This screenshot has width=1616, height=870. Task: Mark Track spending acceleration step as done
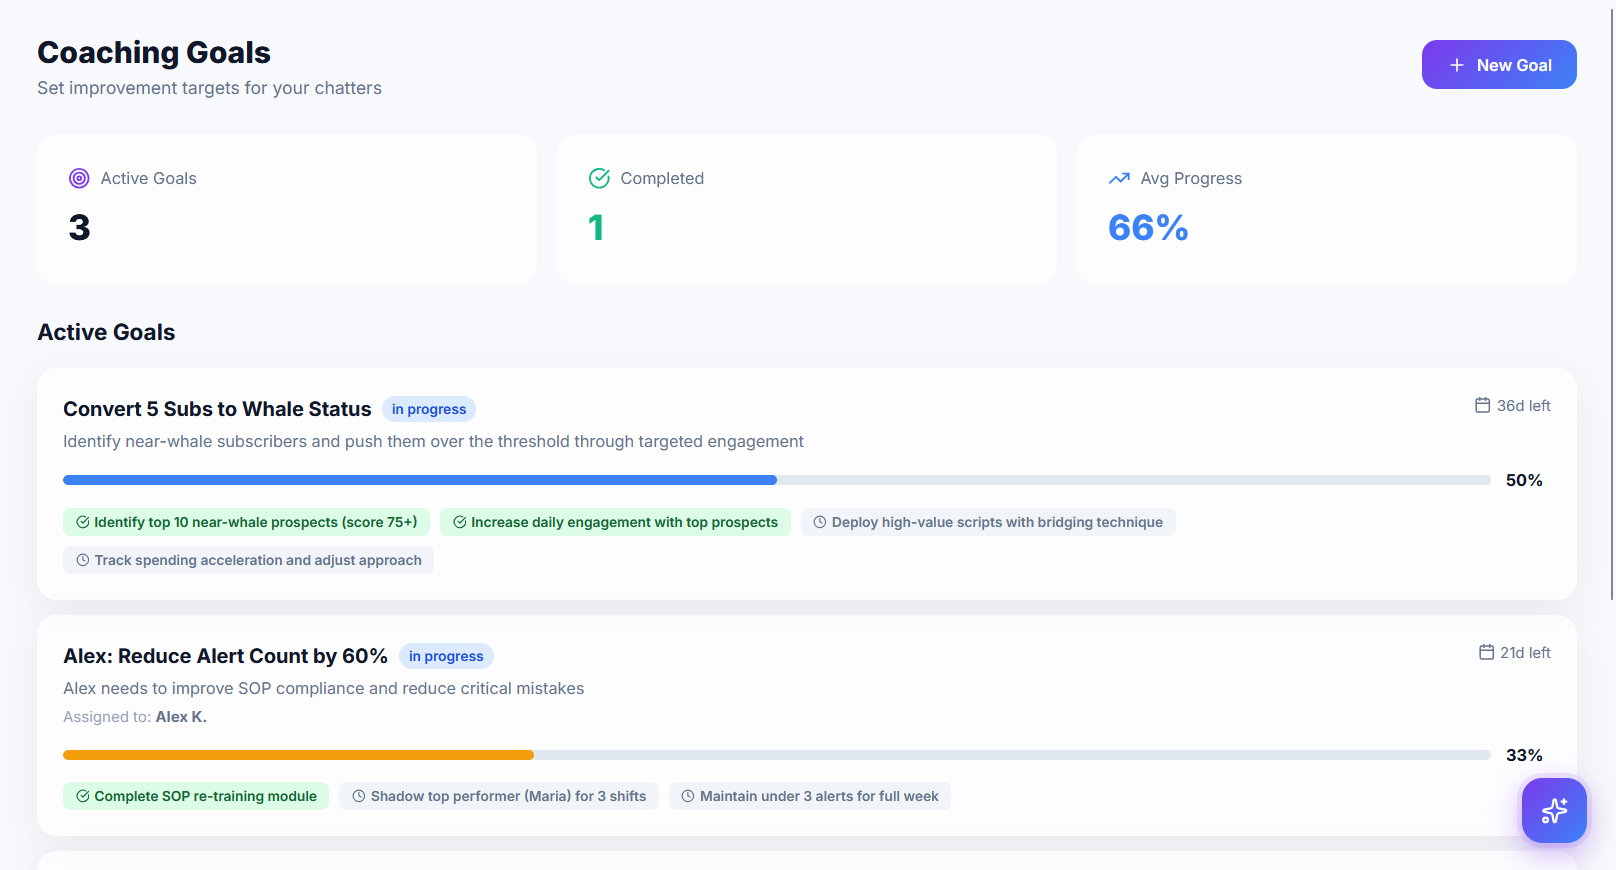click(248, 560)
